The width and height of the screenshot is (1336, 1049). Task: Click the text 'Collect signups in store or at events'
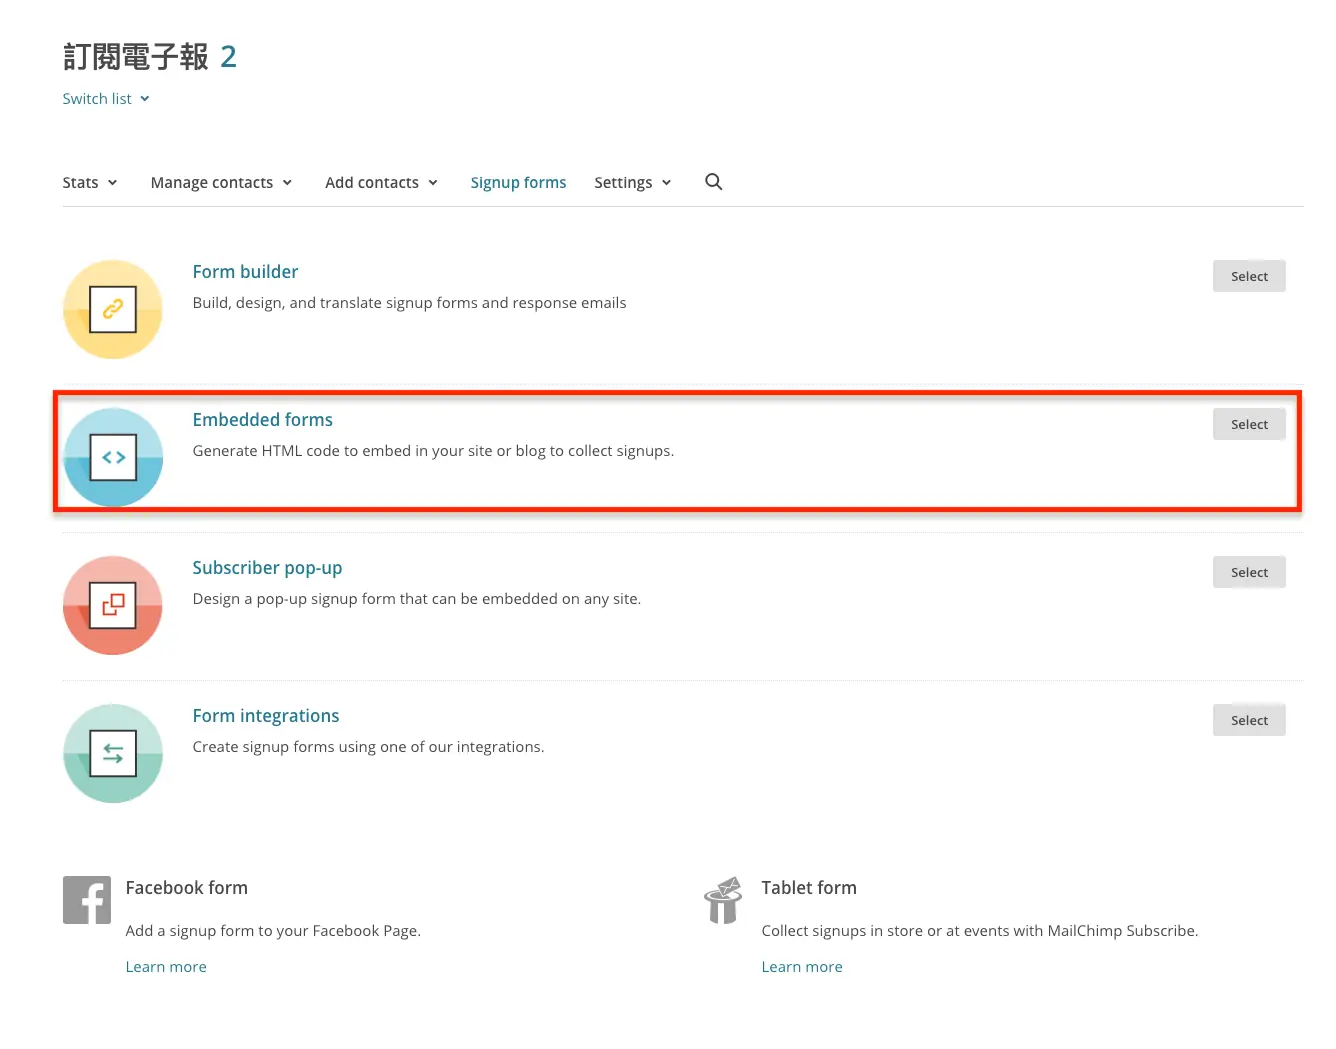[885, 931]
